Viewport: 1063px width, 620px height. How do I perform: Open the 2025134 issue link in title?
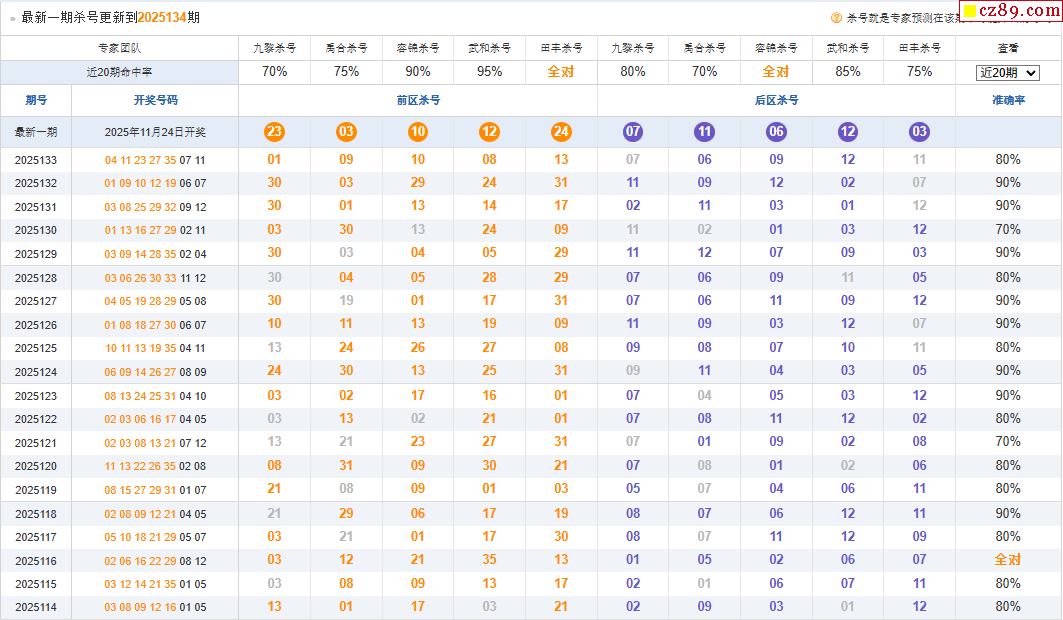(161, 18)
